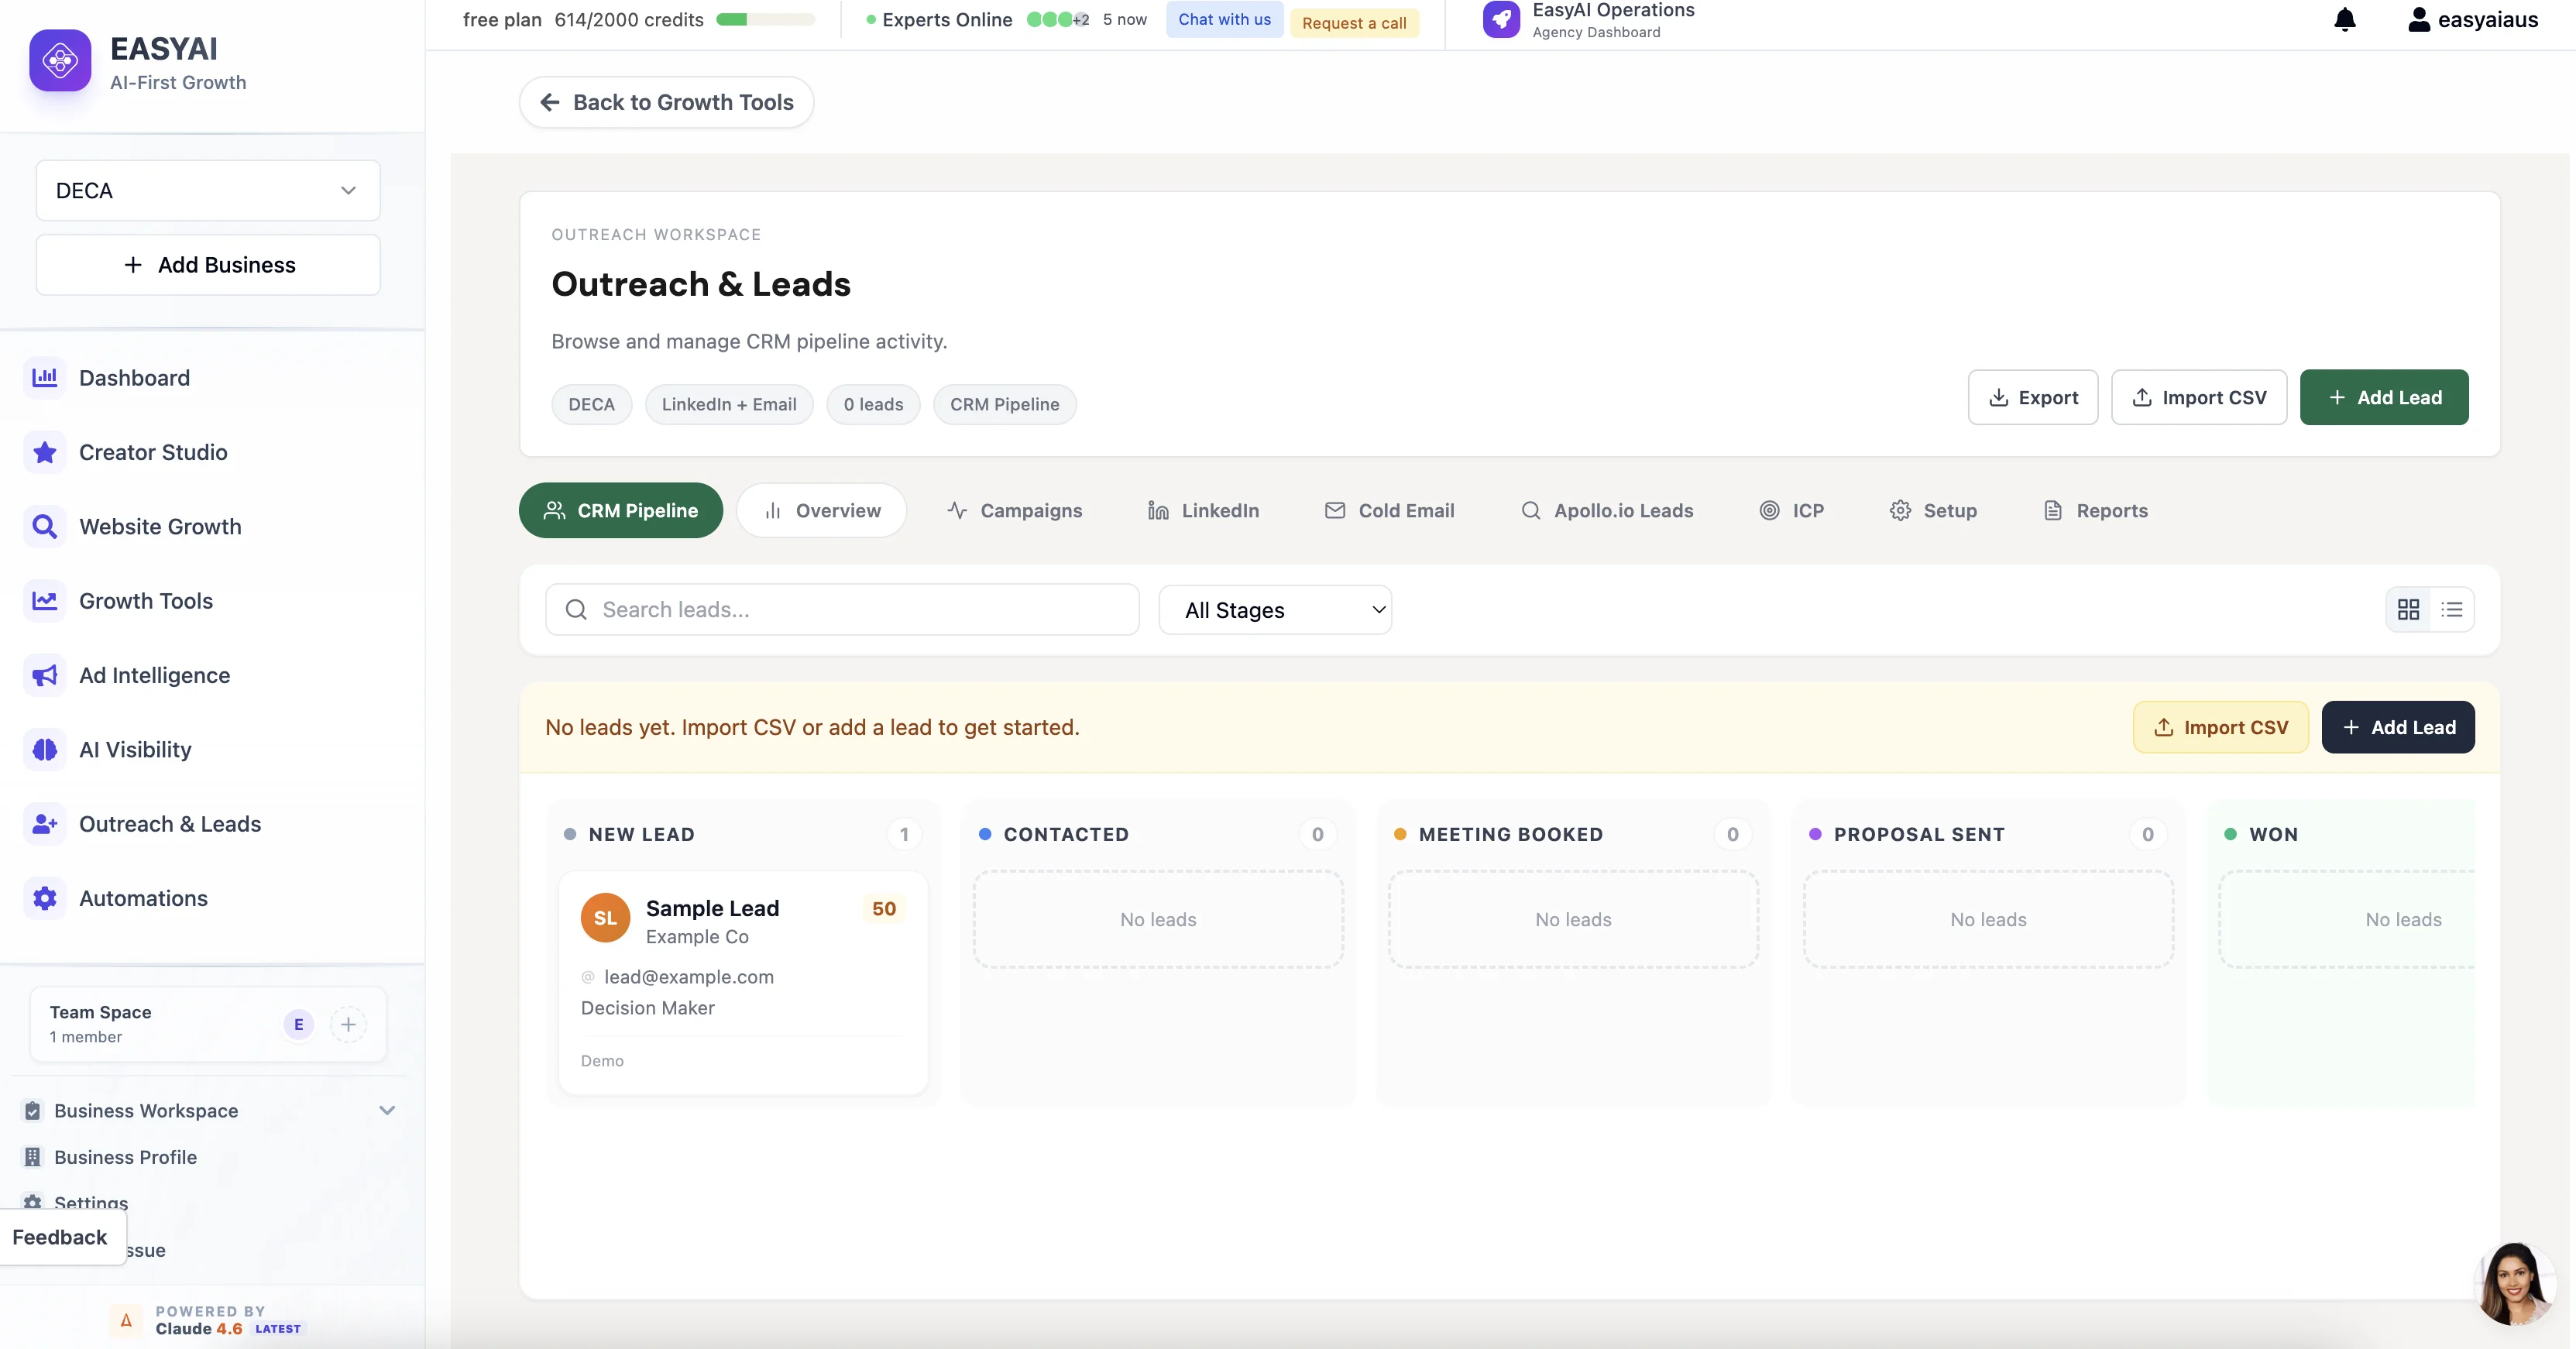2576x1349 pixels.
Task: Switch to list view for leads
Action: click(2453, 609)
